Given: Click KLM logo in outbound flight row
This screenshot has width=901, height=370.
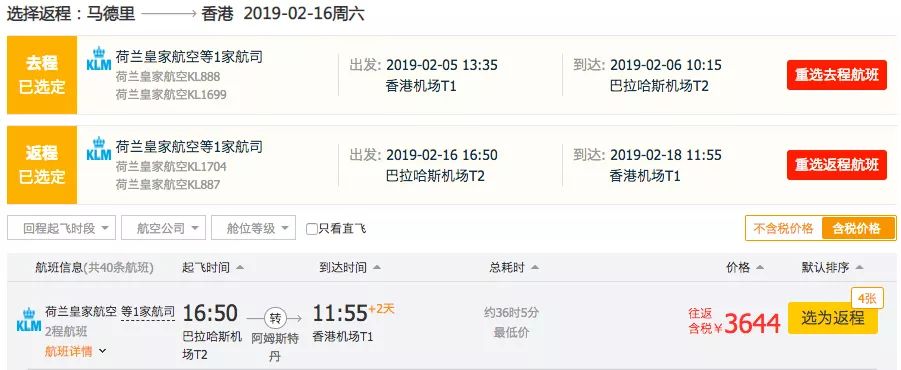Looking at the screenshot, I should click(98, 59).
